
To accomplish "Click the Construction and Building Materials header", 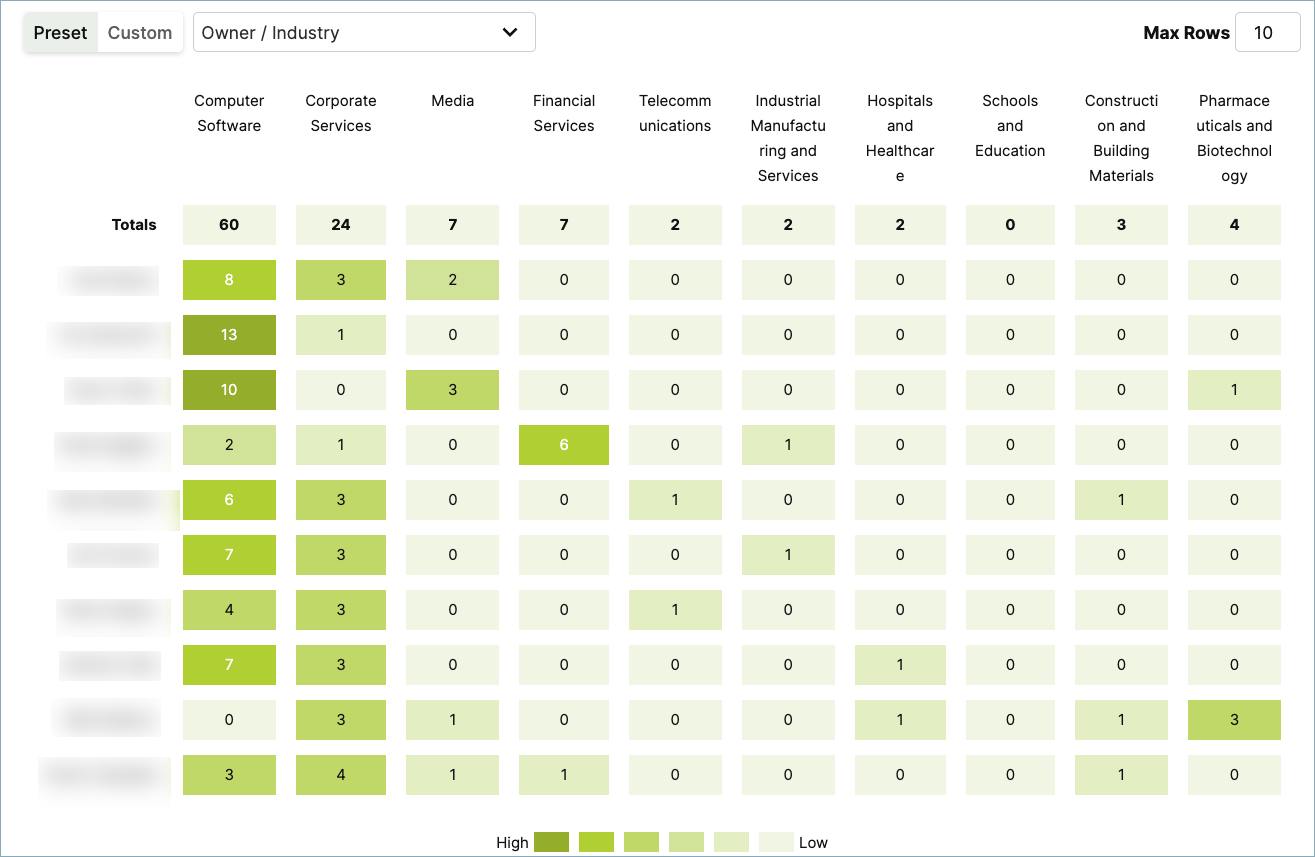I will (1121, 138).
